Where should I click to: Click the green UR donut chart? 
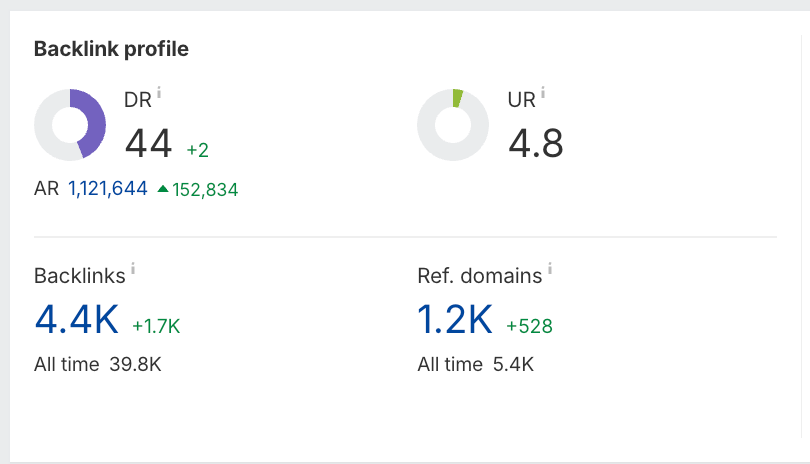[x=453, y=125]
